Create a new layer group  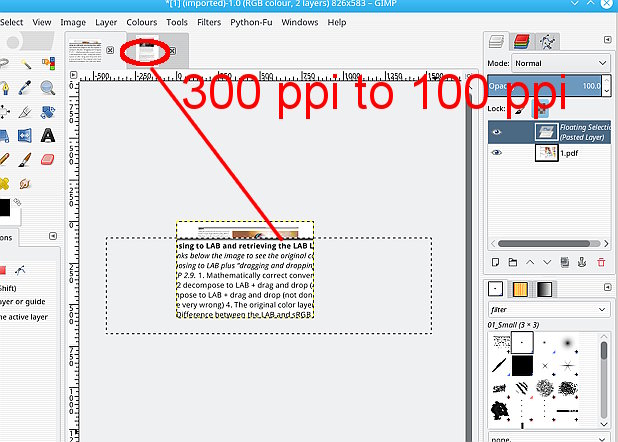tap(511, 262)
